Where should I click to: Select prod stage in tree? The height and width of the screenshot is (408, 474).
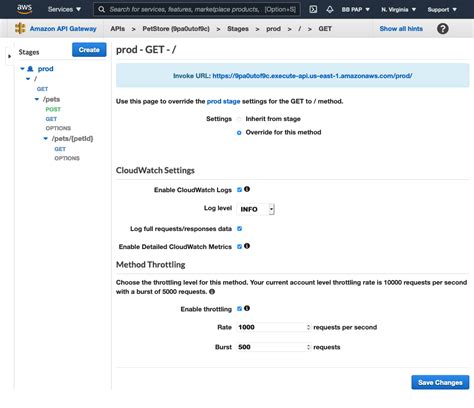tap(46, 69)
